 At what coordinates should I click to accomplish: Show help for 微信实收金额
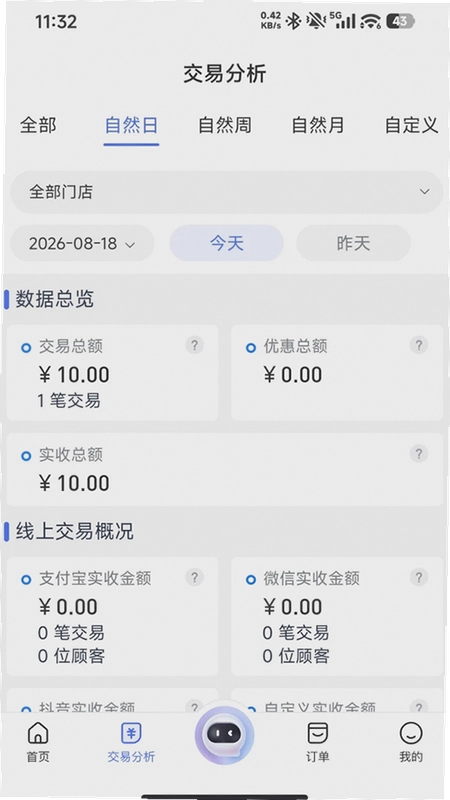coord(419,578)
